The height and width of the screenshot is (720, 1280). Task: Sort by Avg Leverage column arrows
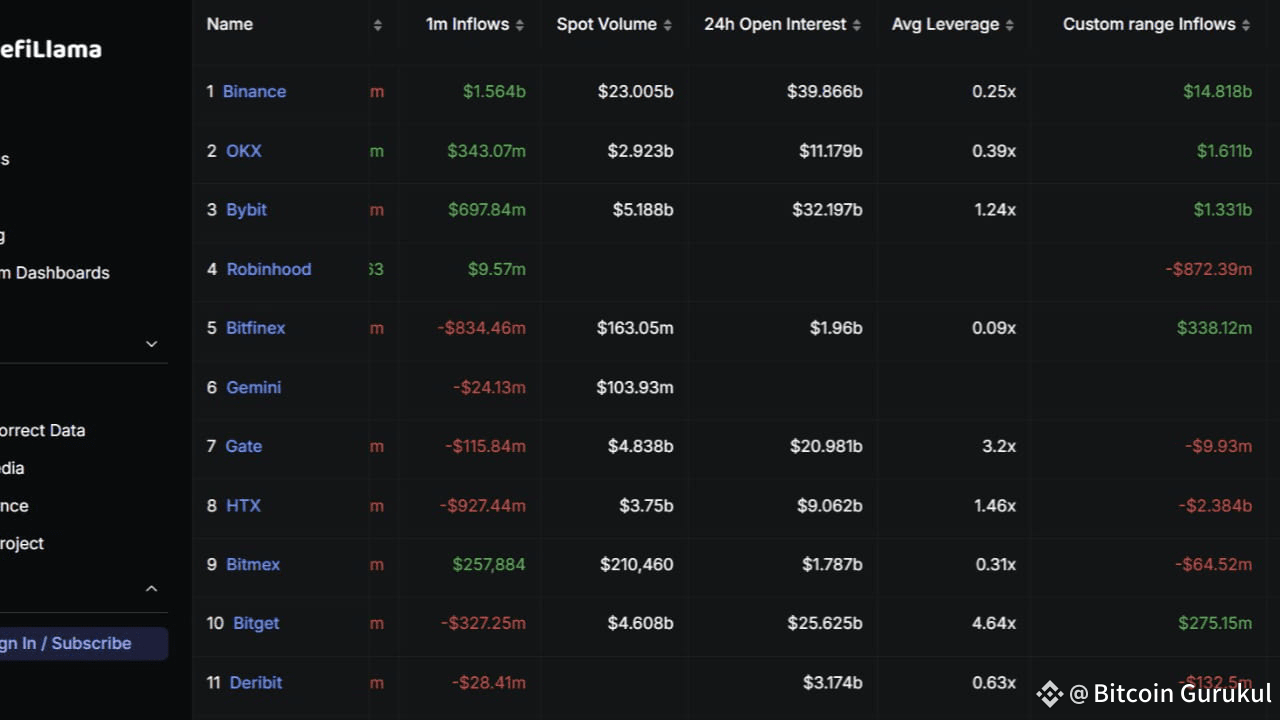pos(1009,25)
